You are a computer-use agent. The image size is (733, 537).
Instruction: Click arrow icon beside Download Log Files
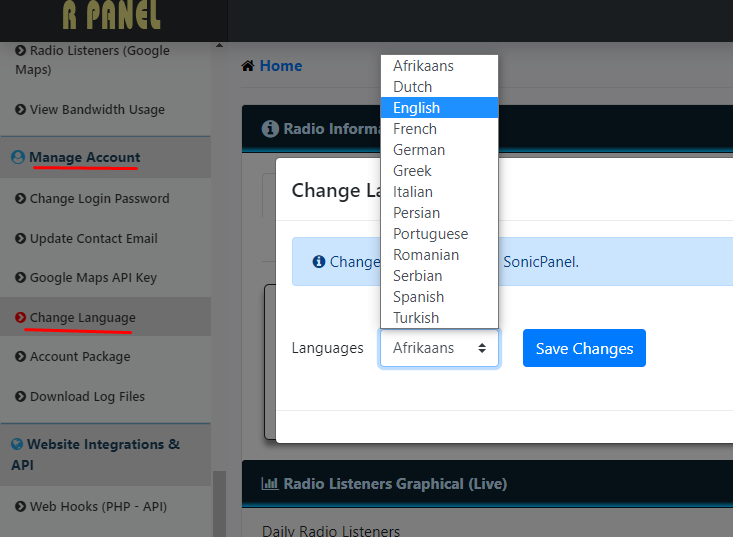[x=21, y=397]
